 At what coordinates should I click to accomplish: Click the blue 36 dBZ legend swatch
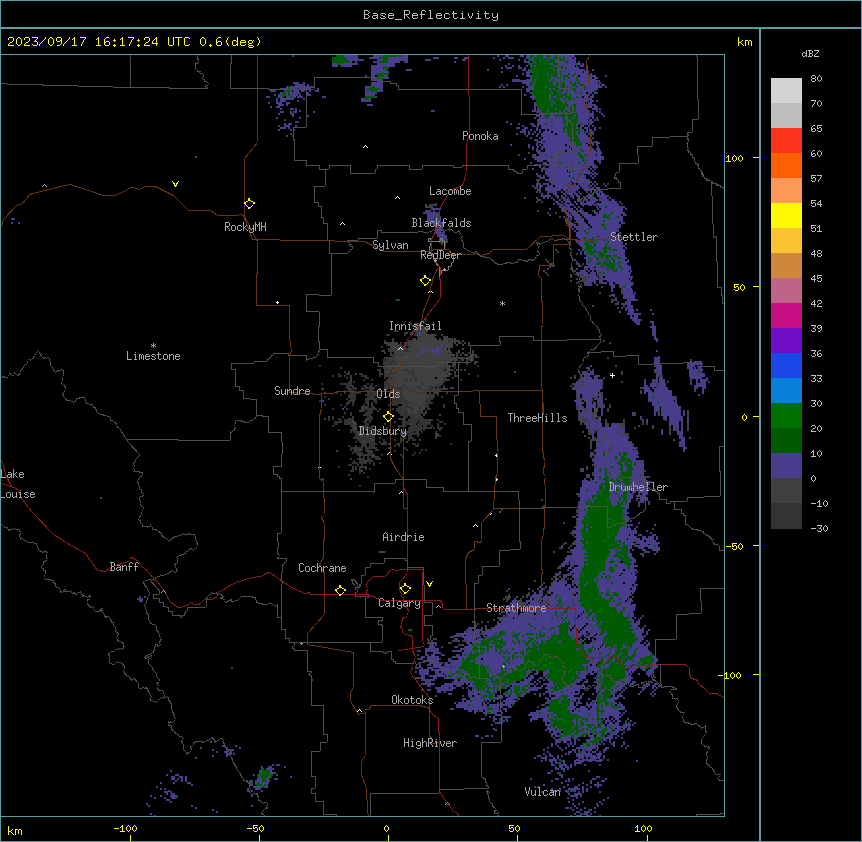(786, 365)
